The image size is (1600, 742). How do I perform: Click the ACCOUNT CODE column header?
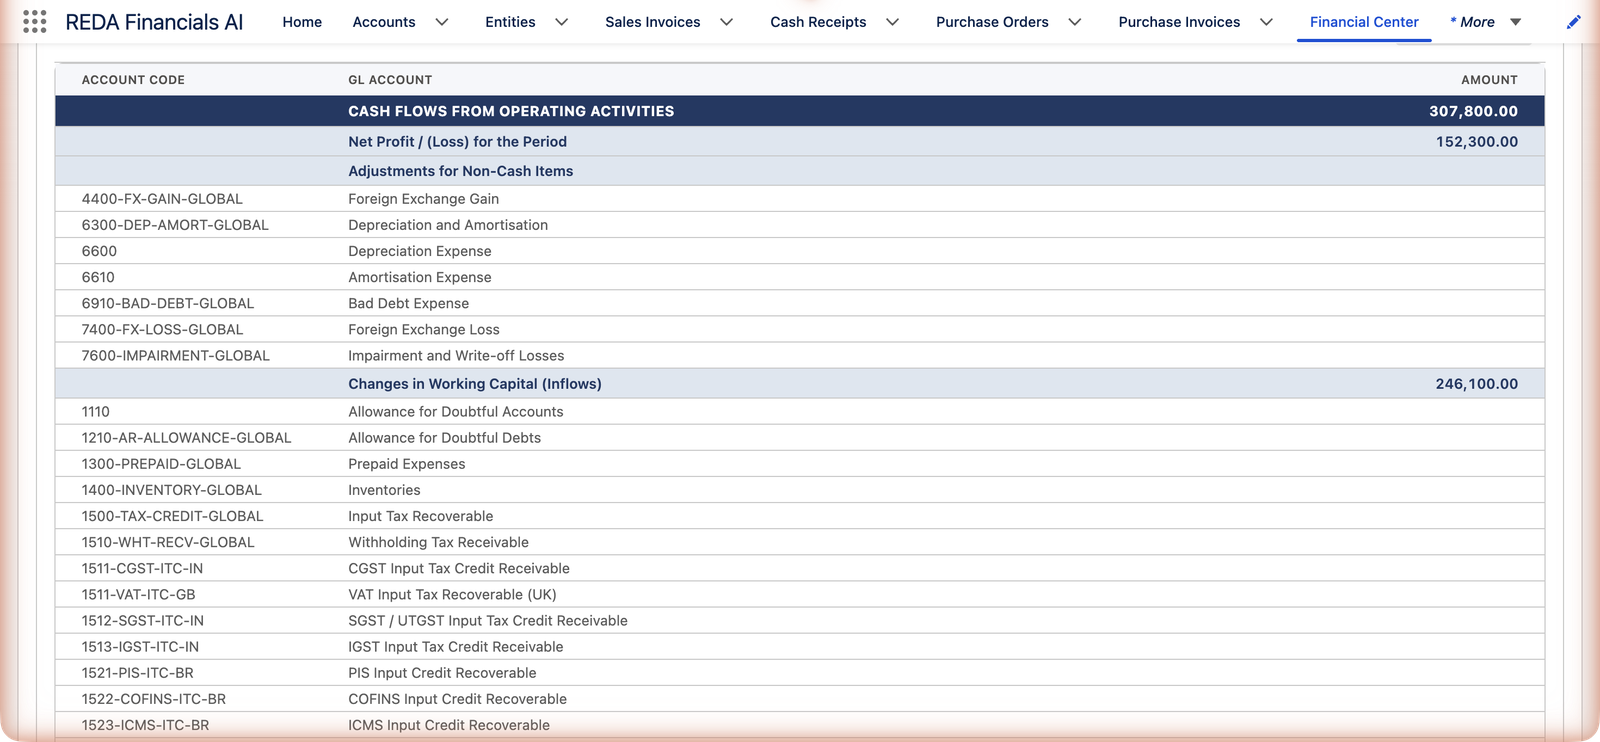133,80
